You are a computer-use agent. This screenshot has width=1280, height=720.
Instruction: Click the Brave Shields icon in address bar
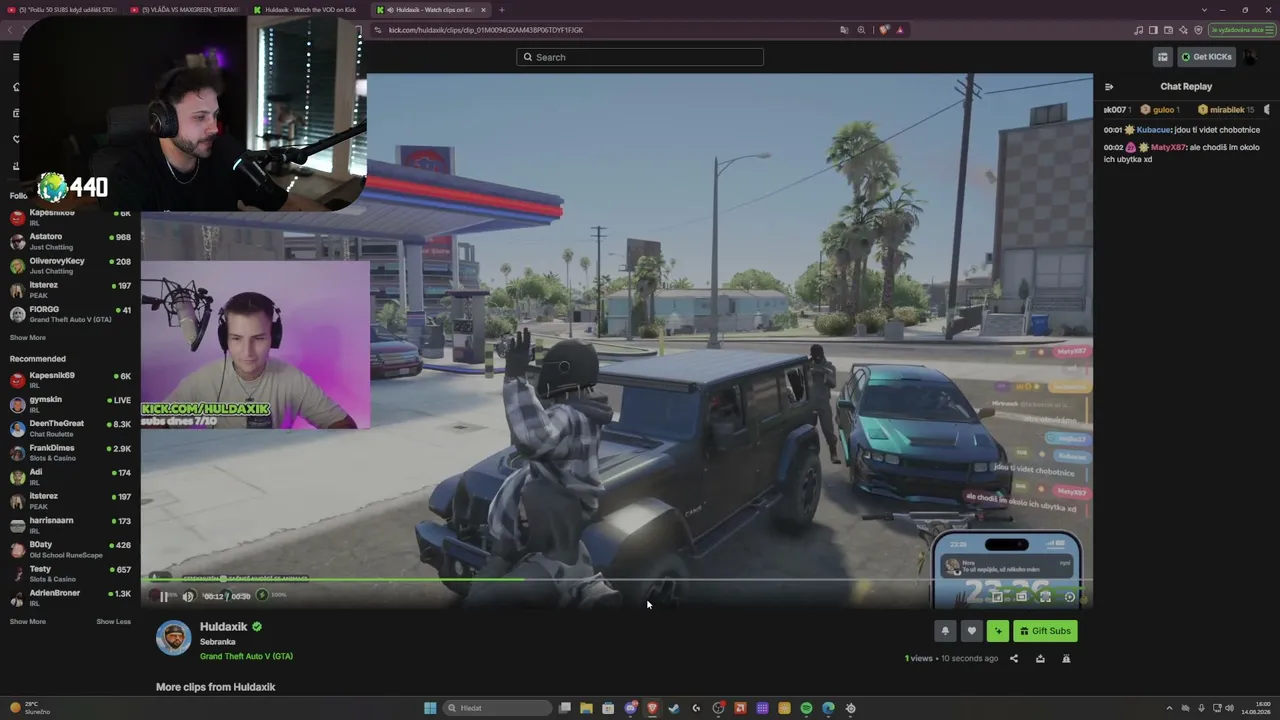884,30
